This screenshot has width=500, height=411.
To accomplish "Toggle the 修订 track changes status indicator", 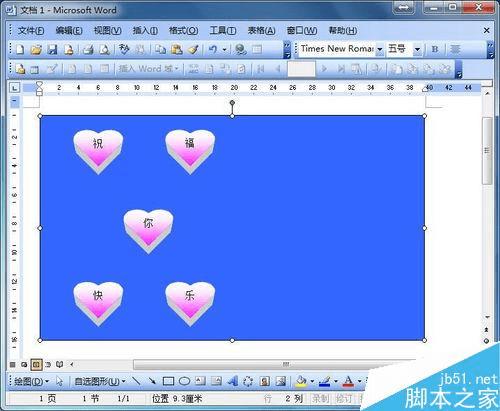I will coord(344,398).
